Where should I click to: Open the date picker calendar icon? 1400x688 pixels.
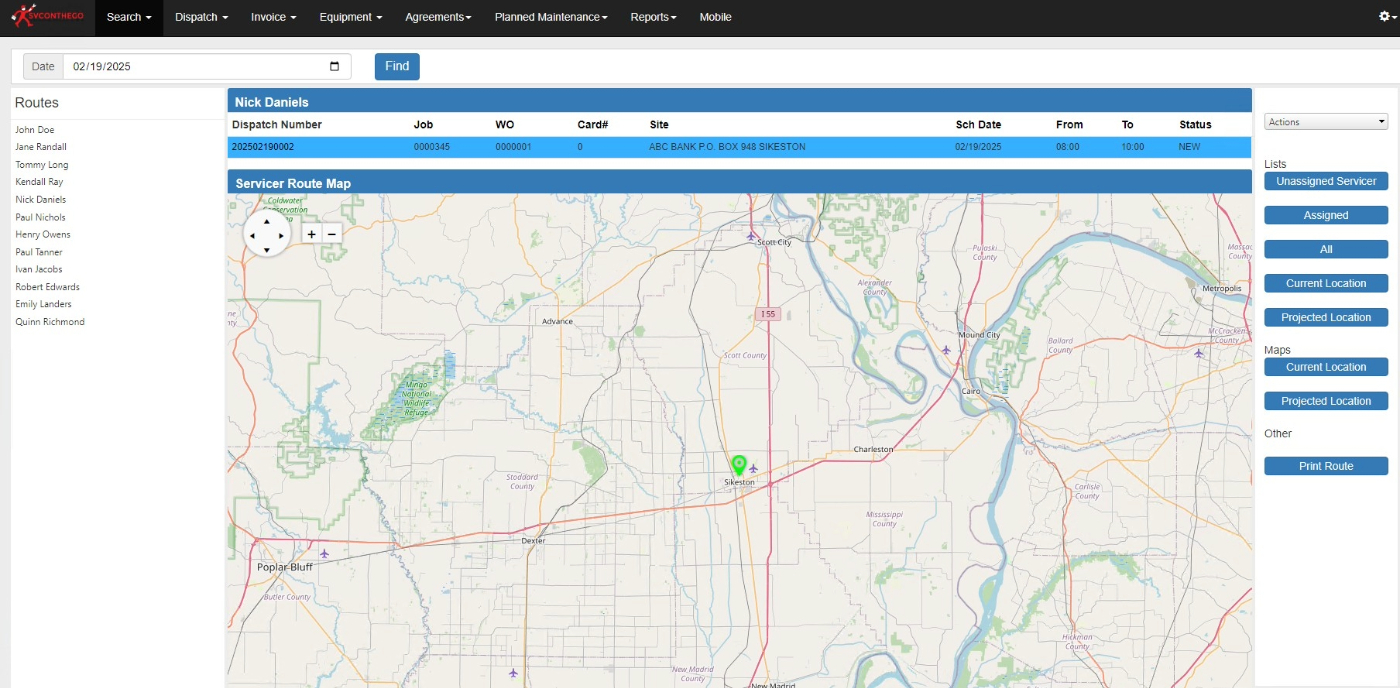pyautogui.click(x=334, y=66)
